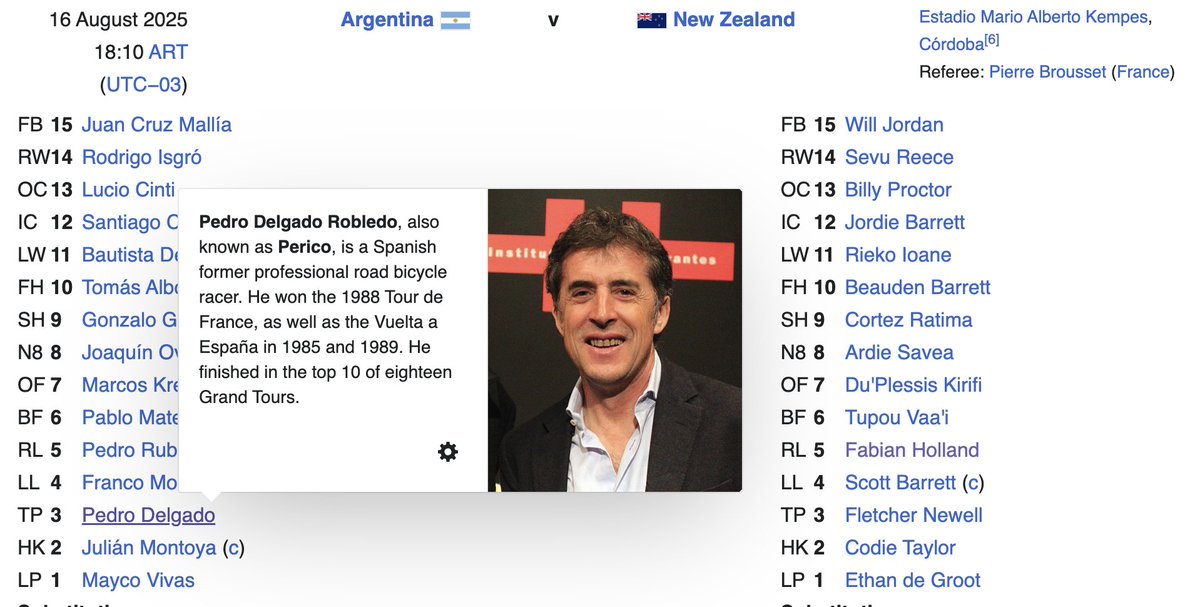Open Lucio Cinti's article

(x=128, y=190)
